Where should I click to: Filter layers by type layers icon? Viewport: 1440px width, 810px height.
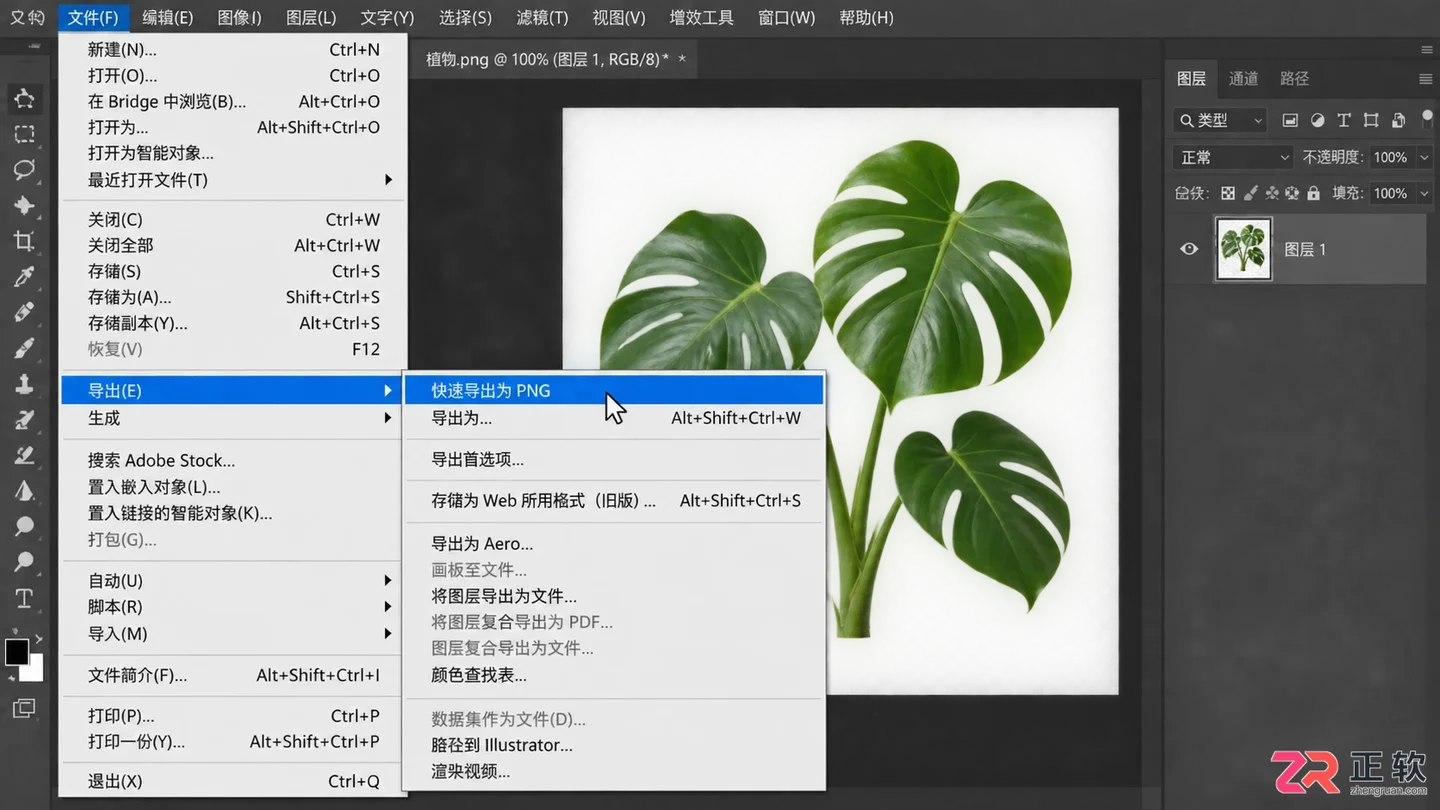pos(1344,120)
